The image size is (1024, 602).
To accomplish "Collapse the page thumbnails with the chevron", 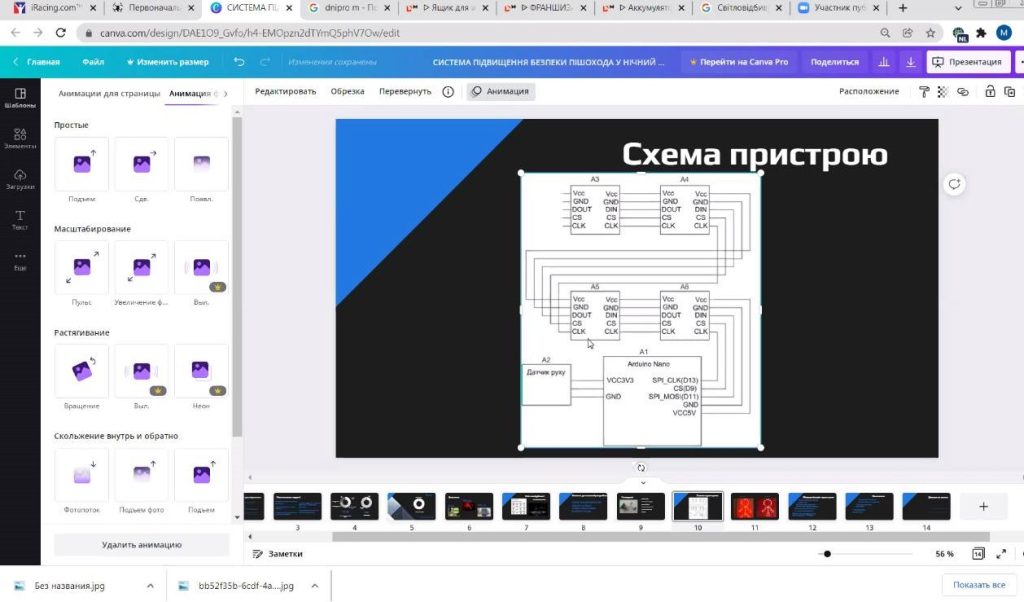I will coord(643,483).
